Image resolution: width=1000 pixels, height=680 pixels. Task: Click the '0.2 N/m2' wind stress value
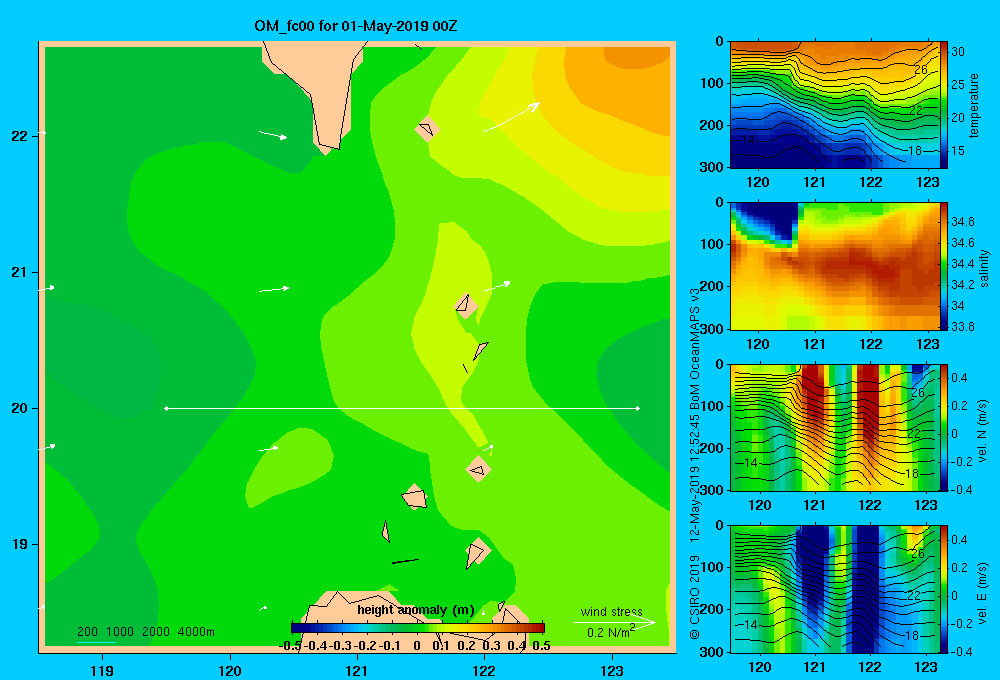click(x=610, y=632)
